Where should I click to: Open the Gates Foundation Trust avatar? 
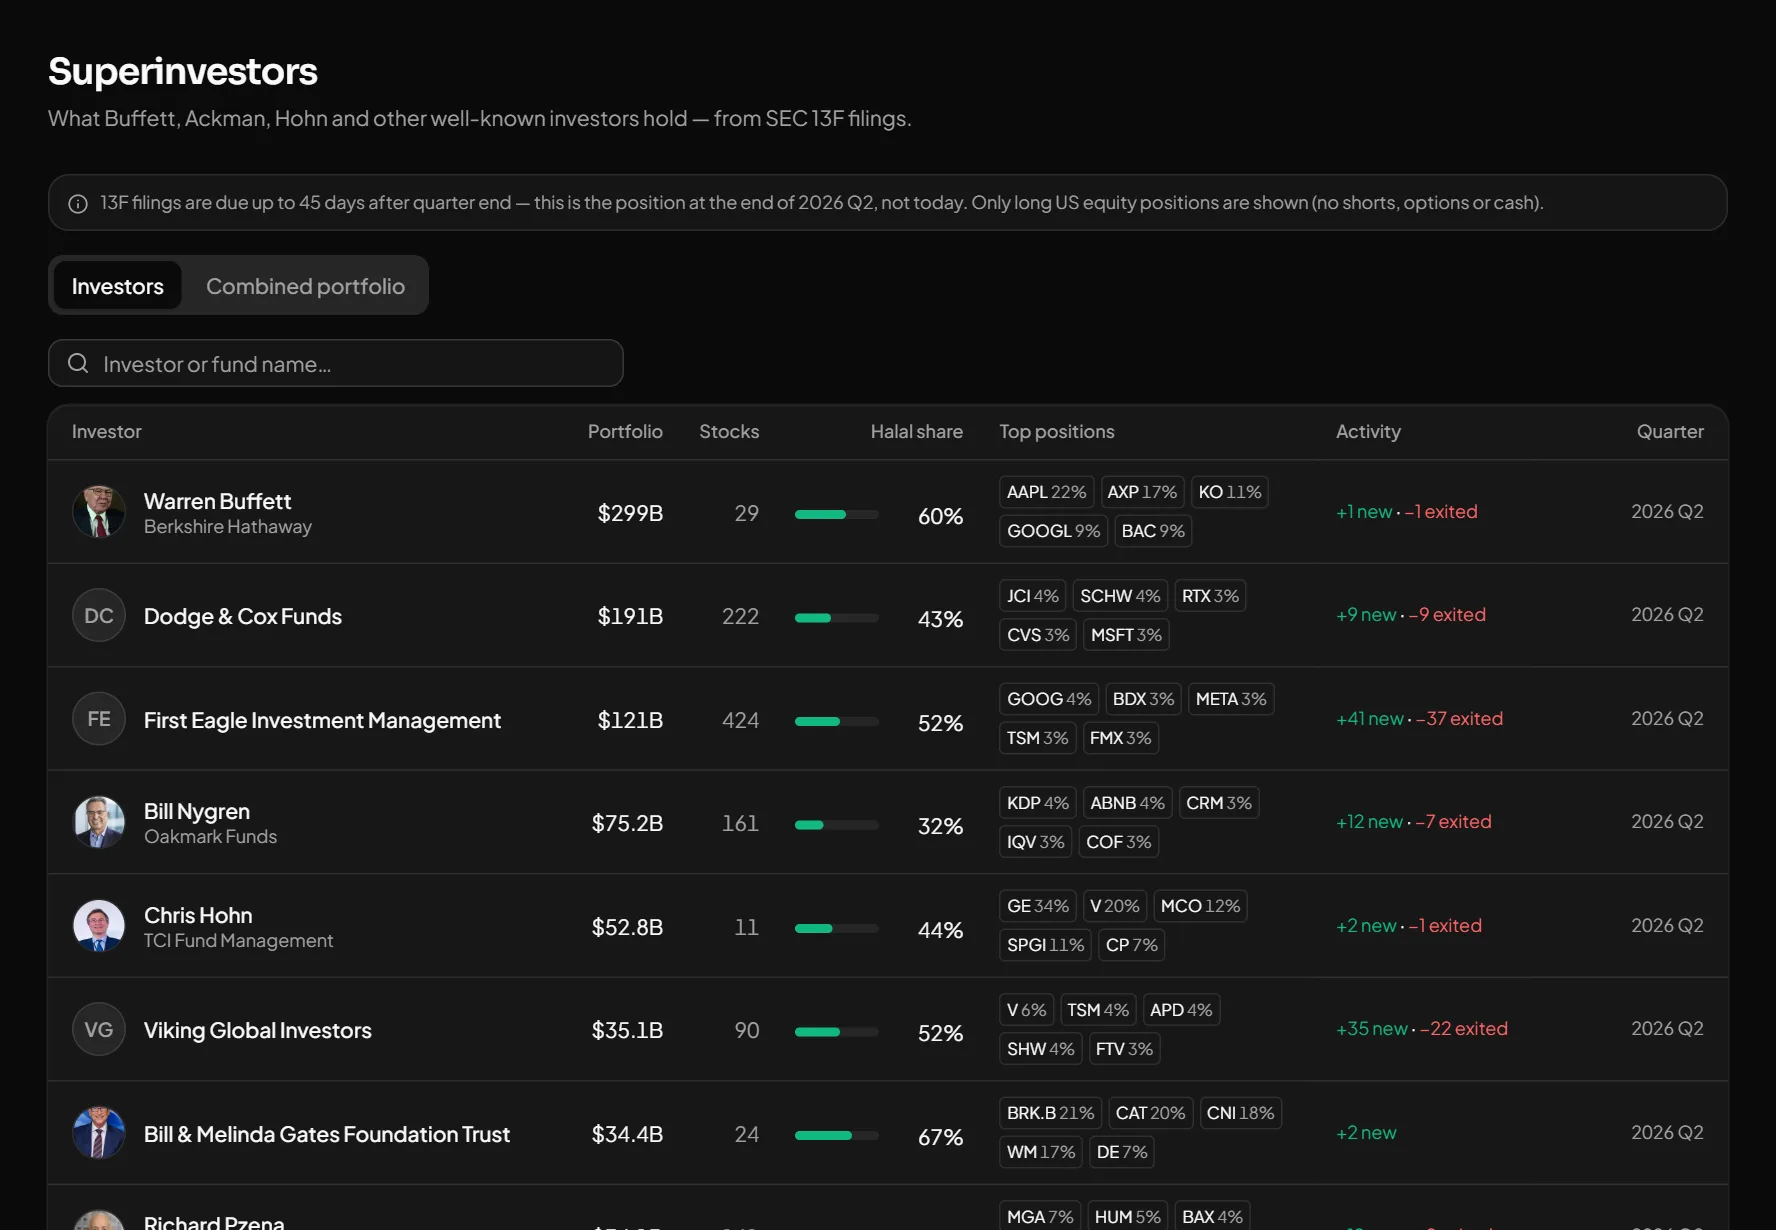point(99,1133)
